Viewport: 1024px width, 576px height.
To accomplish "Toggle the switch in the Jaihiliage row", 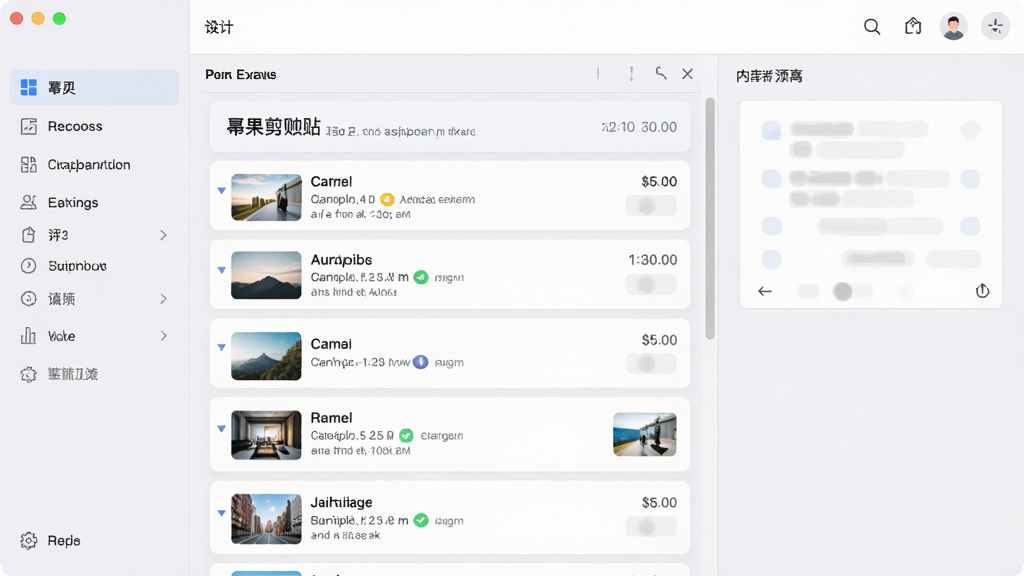I will [x=650, y=526].
